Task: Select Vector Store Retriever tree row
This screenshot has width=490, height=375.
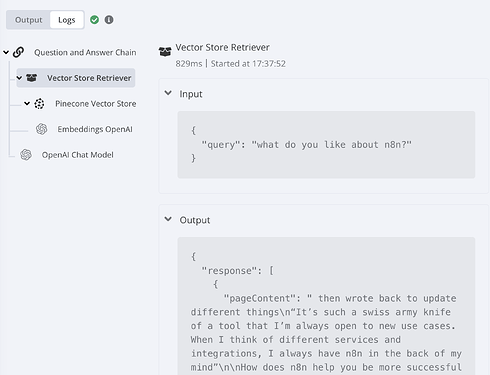Action: point(76,78)
